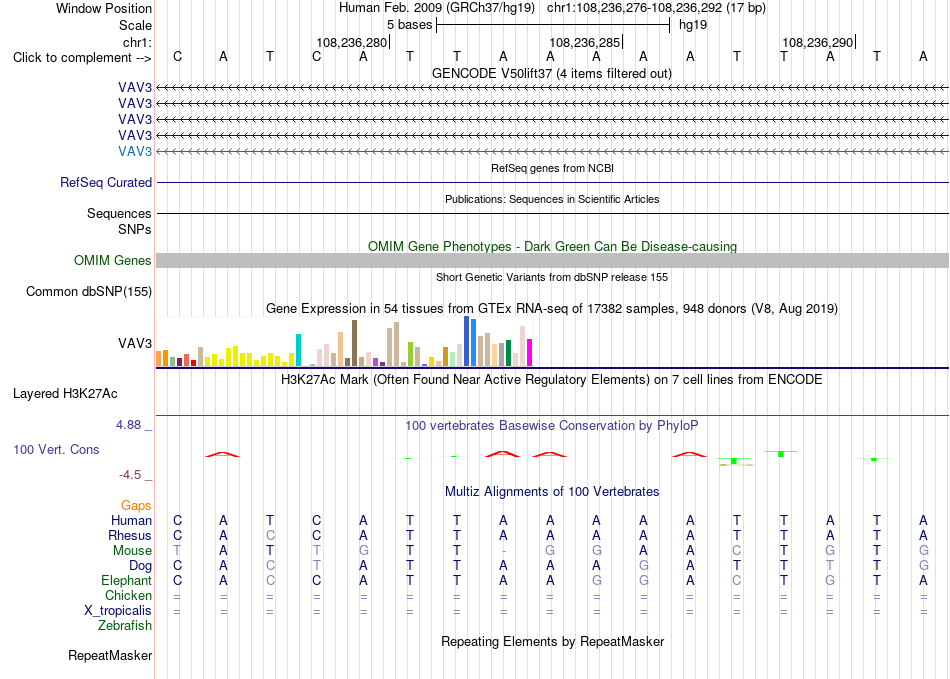Click the Window Position label
Image resolution: width=950 pixels, height=679 pixels.
pyautogui.click(x=104, y=8)
